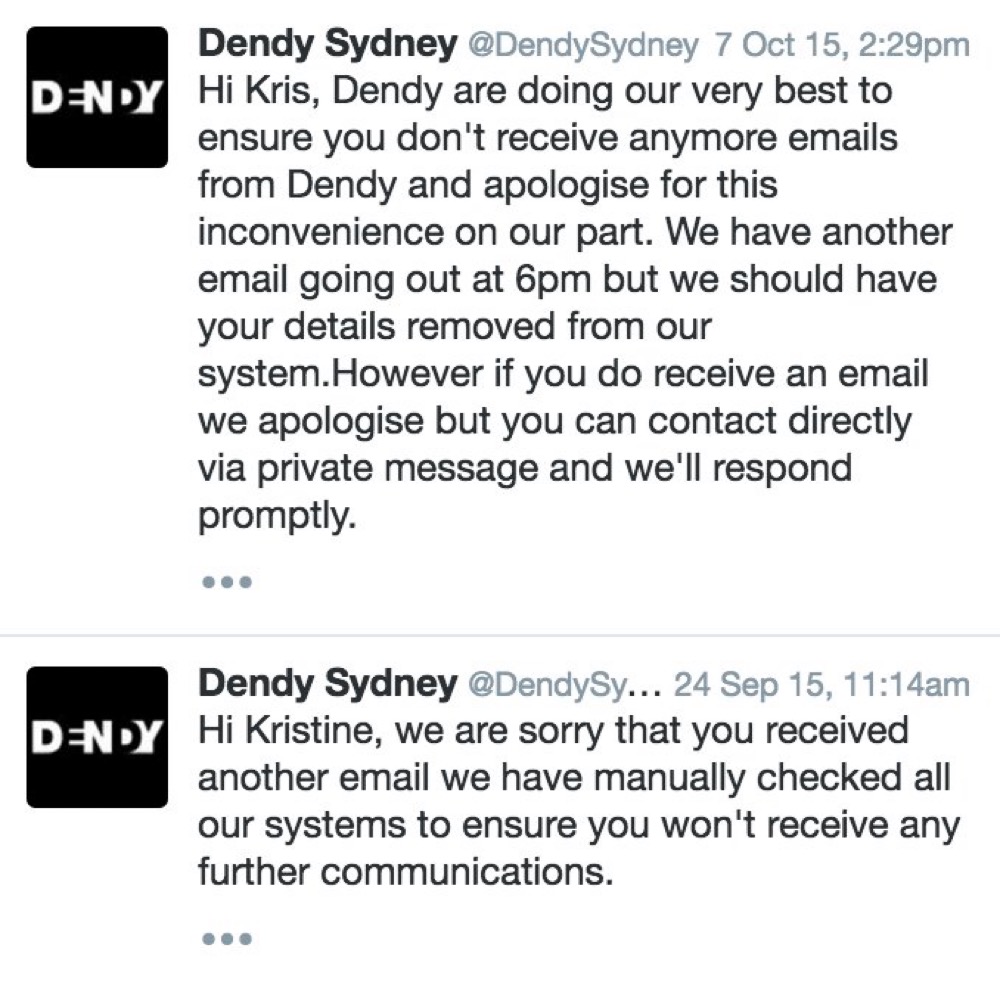Open the tweet beginning 'Hi Kris, Dendy are'

click(x=575, y=302)
